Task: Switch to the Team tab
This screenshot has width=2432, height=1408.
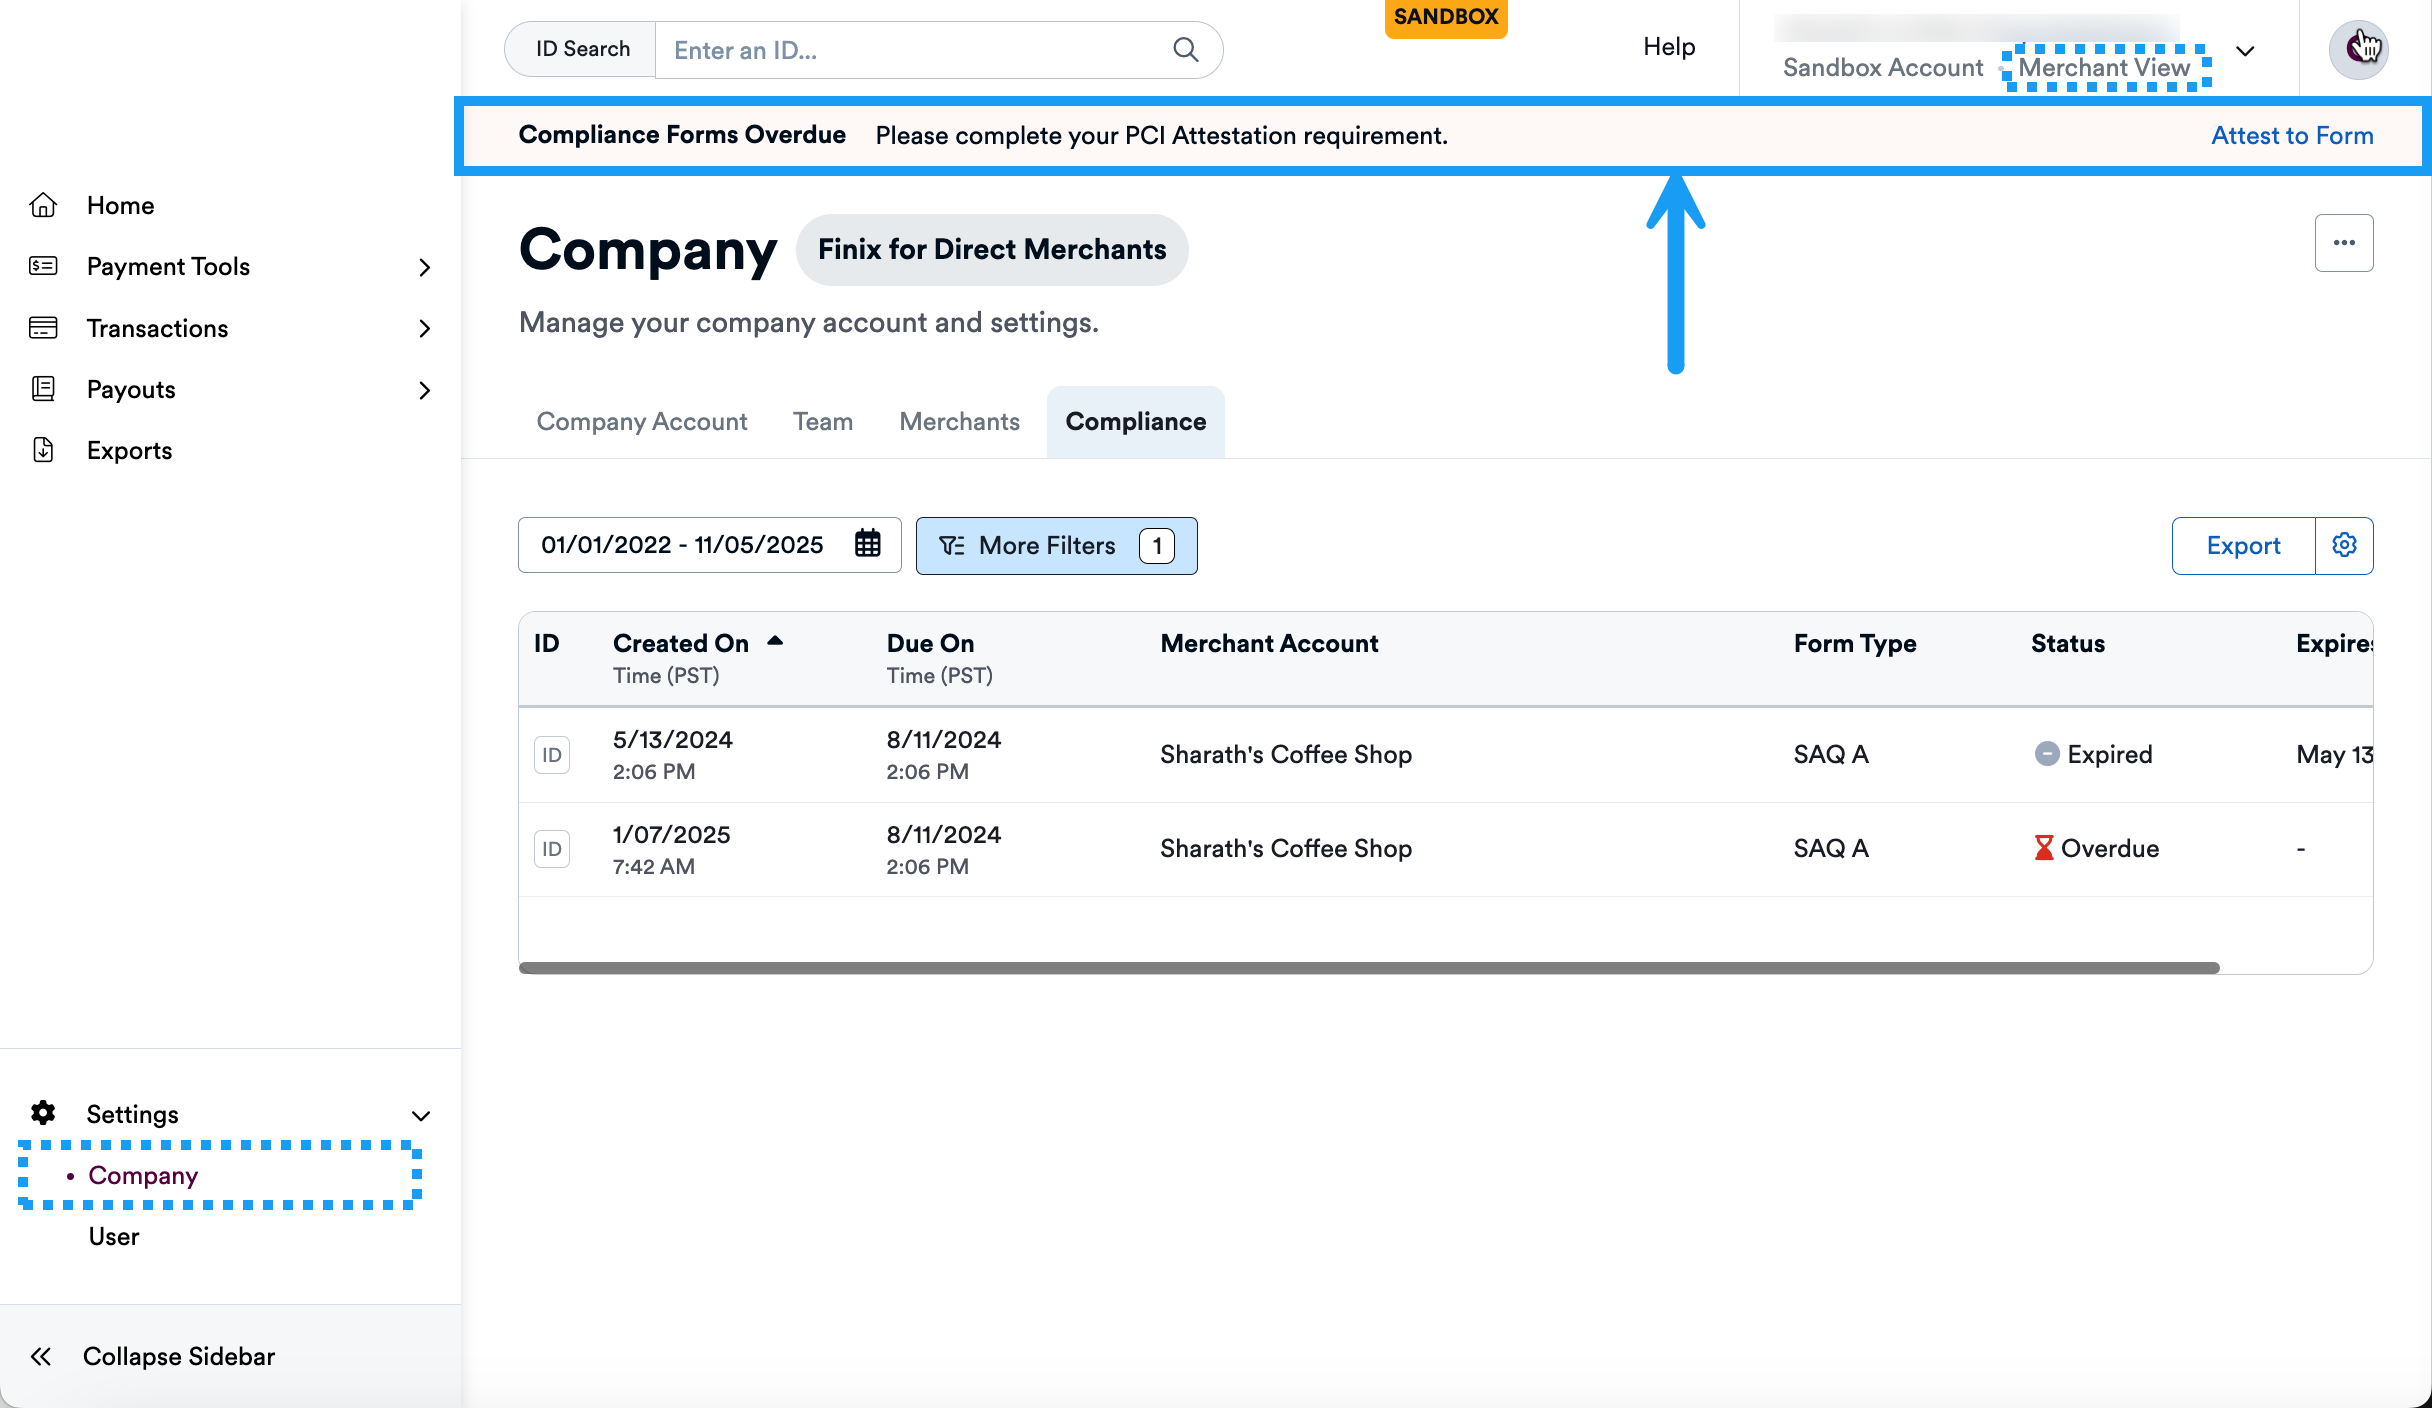Action: (x=822, y=421)
